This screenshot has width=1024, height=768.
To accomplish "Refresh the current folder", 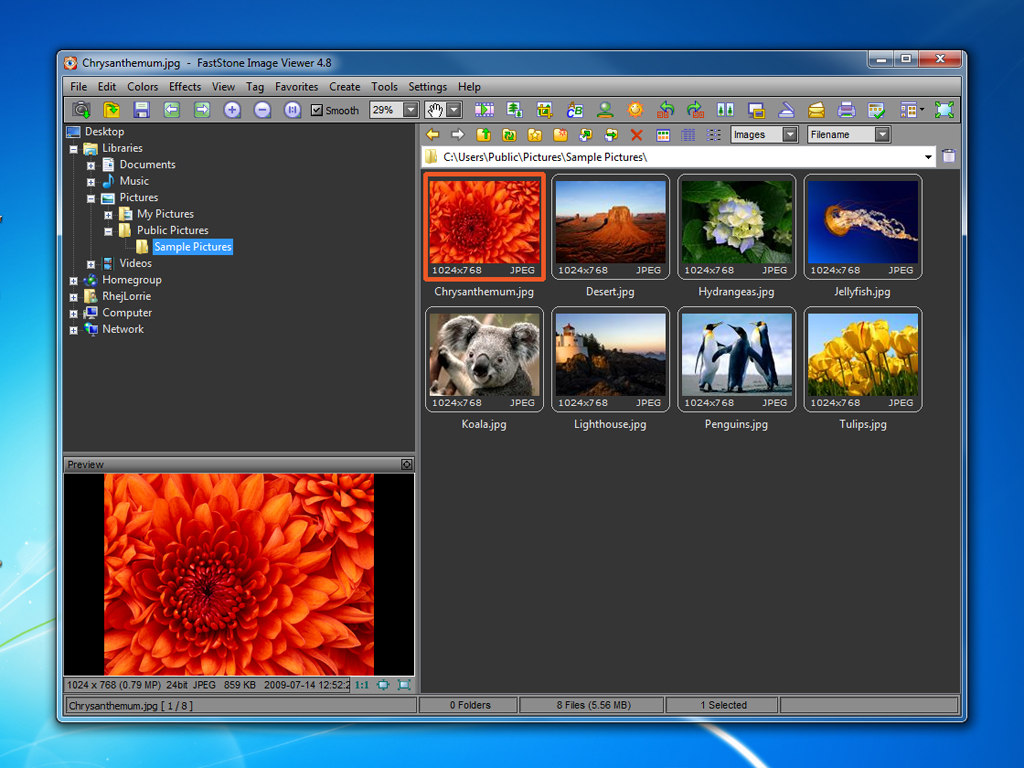I will click(x=509, y=135).
